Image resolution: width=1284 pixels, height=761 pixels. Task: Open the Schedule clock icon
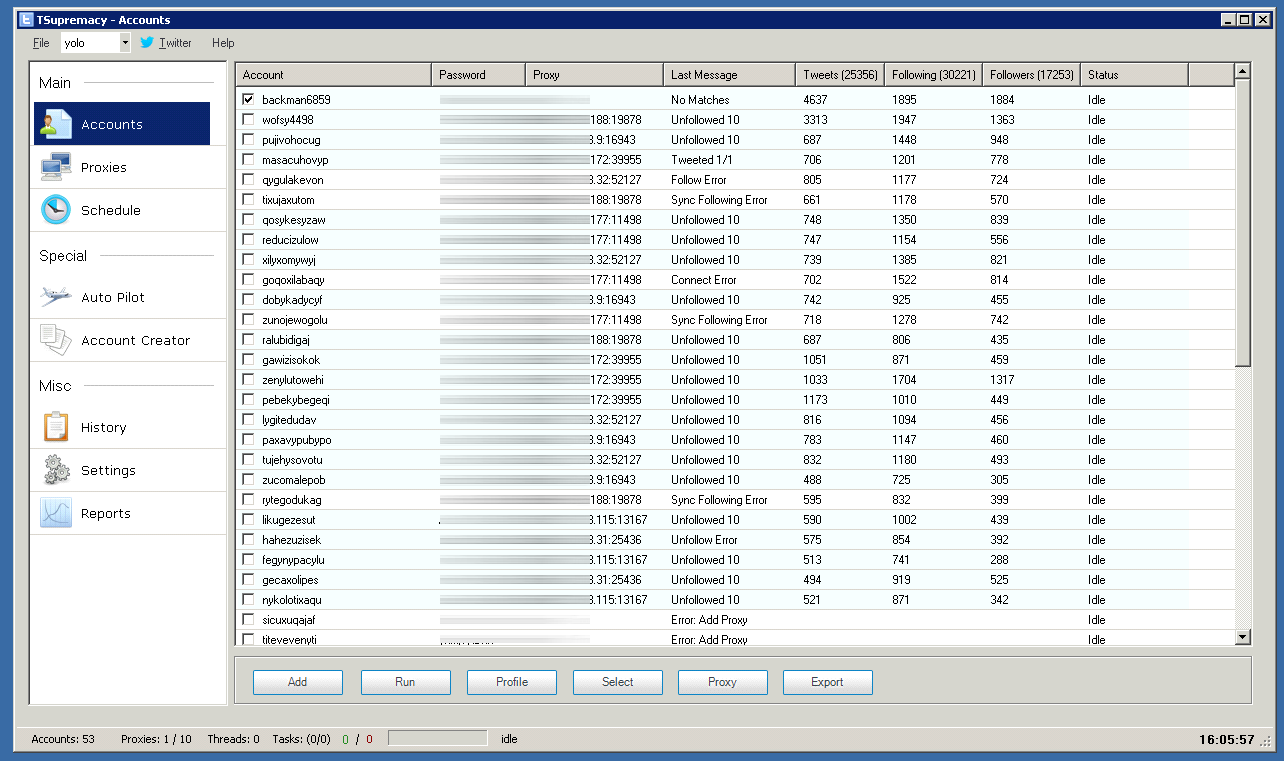click(x=55, y=210)
